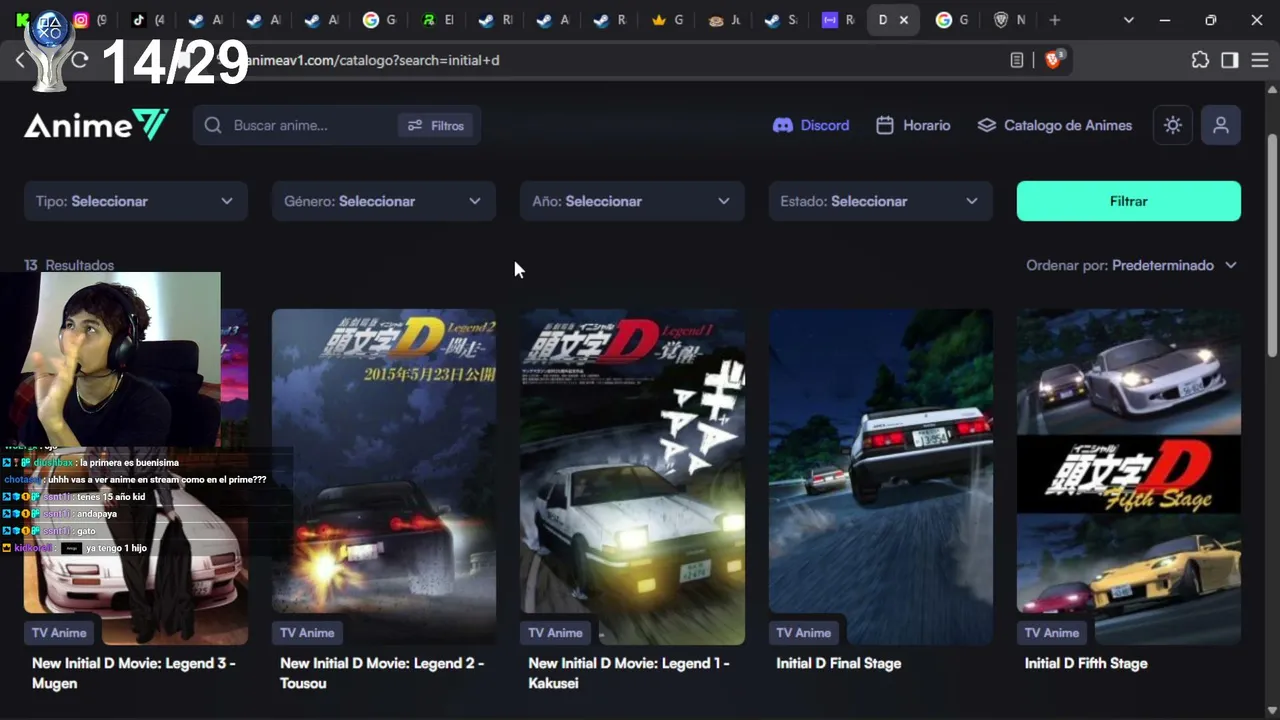Switch to the Brave lion new tab

point(1009,20)
